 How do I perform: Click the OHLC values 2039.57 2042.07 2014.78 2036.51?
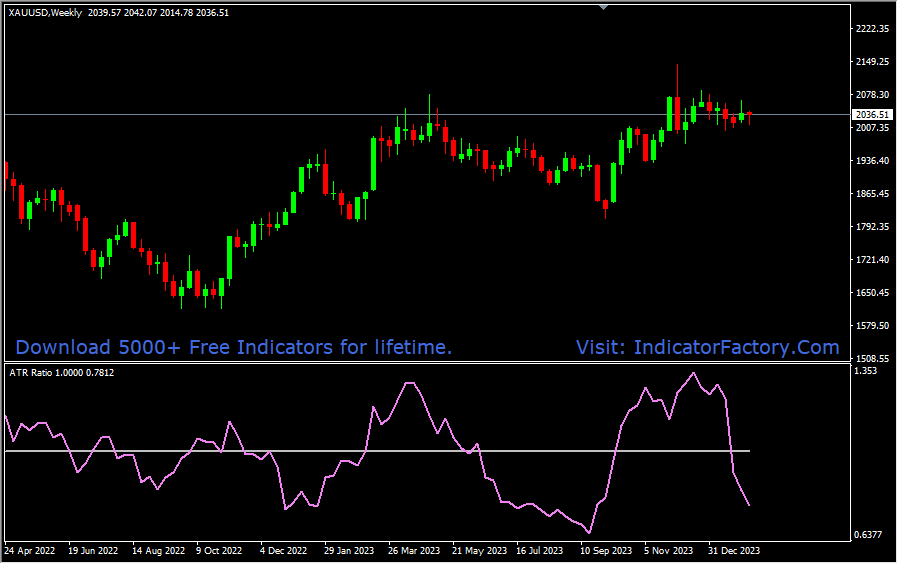[x=158, y=13]
